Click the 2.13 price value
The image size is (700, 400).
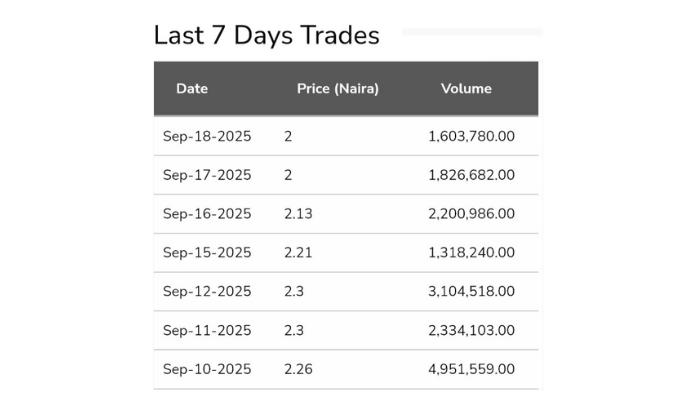(x=298, y=214)
